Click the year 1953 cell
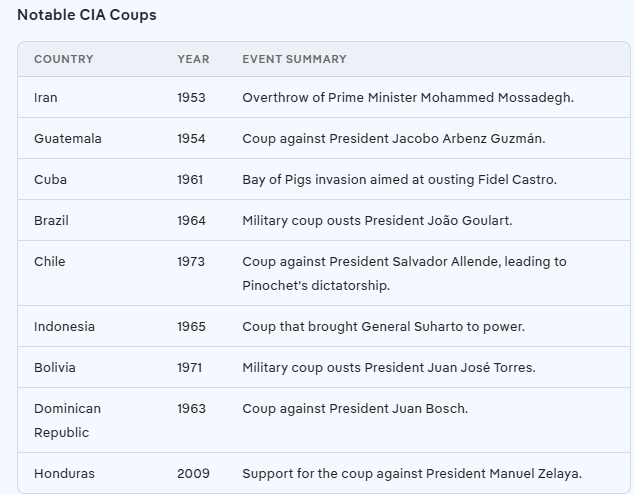This screenshot has height=494, width=634. pos(191,98)
